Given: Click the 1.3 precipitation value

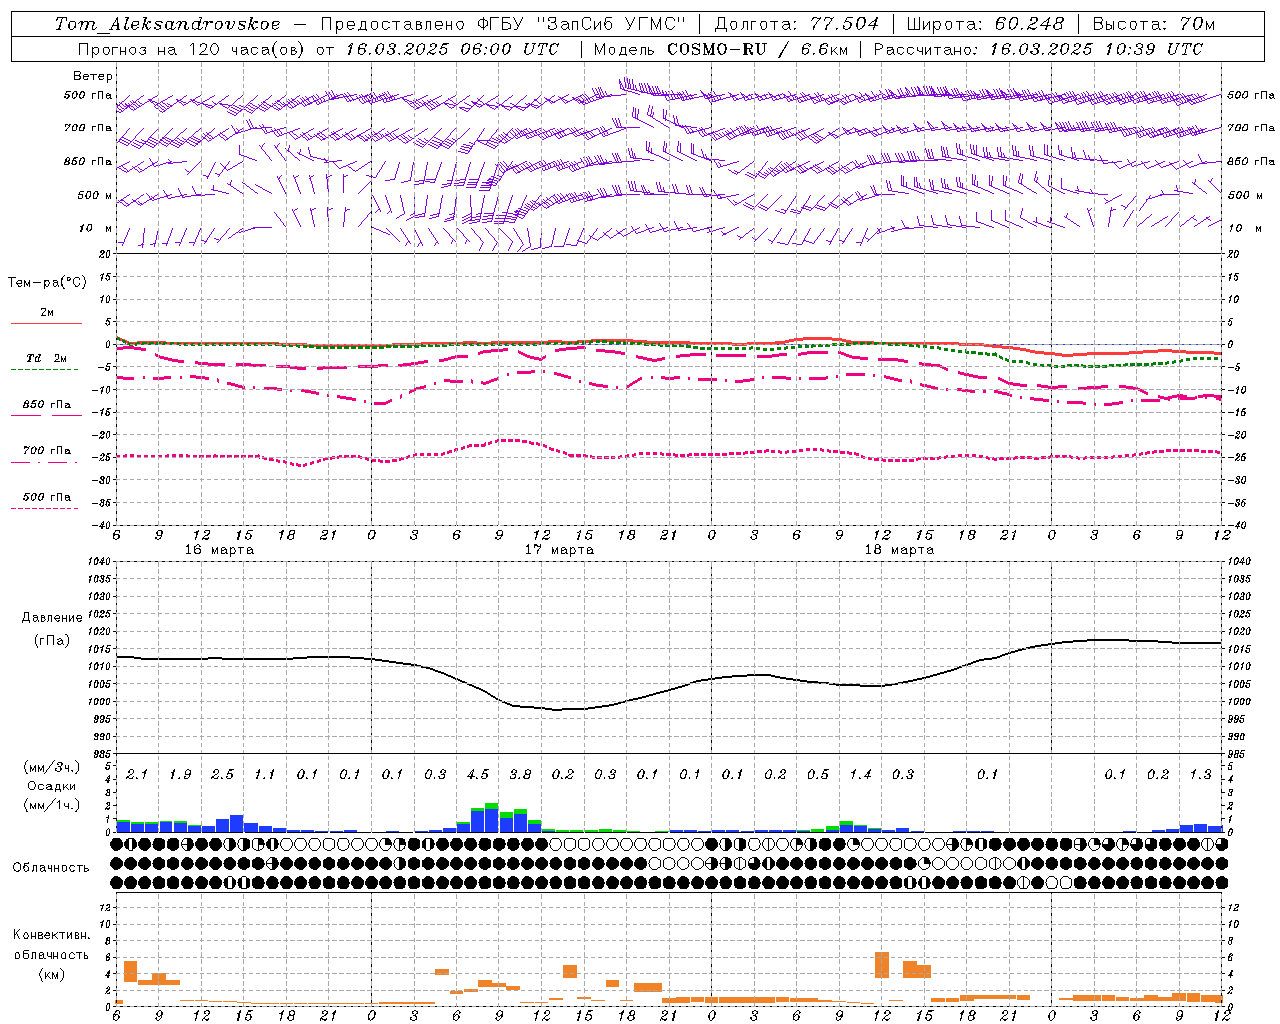Looking at the screenshot, I should pyautogui.click(x=1200, y=774).
